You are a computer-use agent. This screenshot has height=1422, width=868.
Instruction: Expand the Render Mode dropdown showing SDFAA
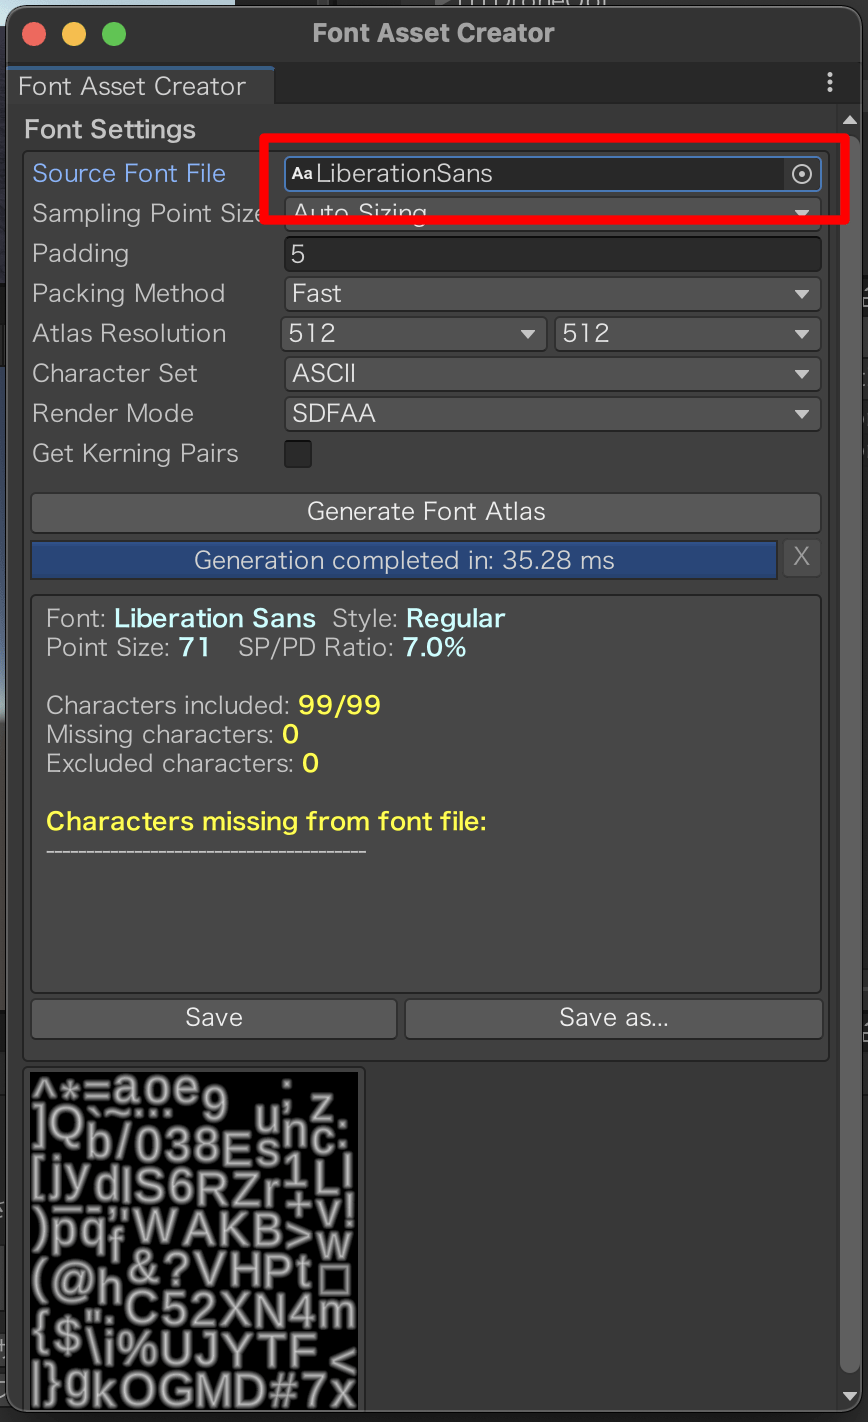pos(553,414)
